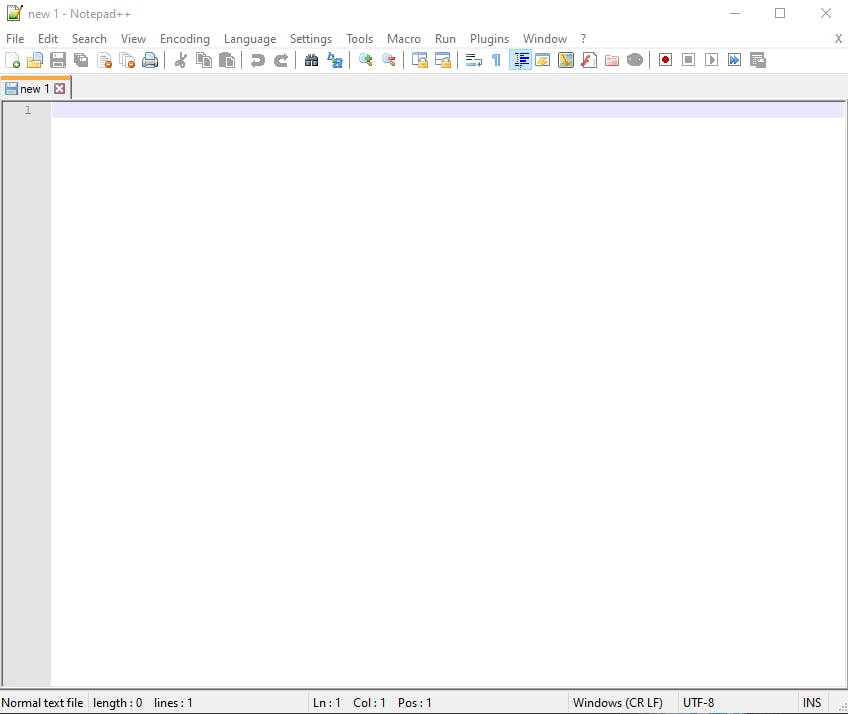Click the length : 0 status text
This screenshot has height=714, width=848.
[x=117, y=703]
